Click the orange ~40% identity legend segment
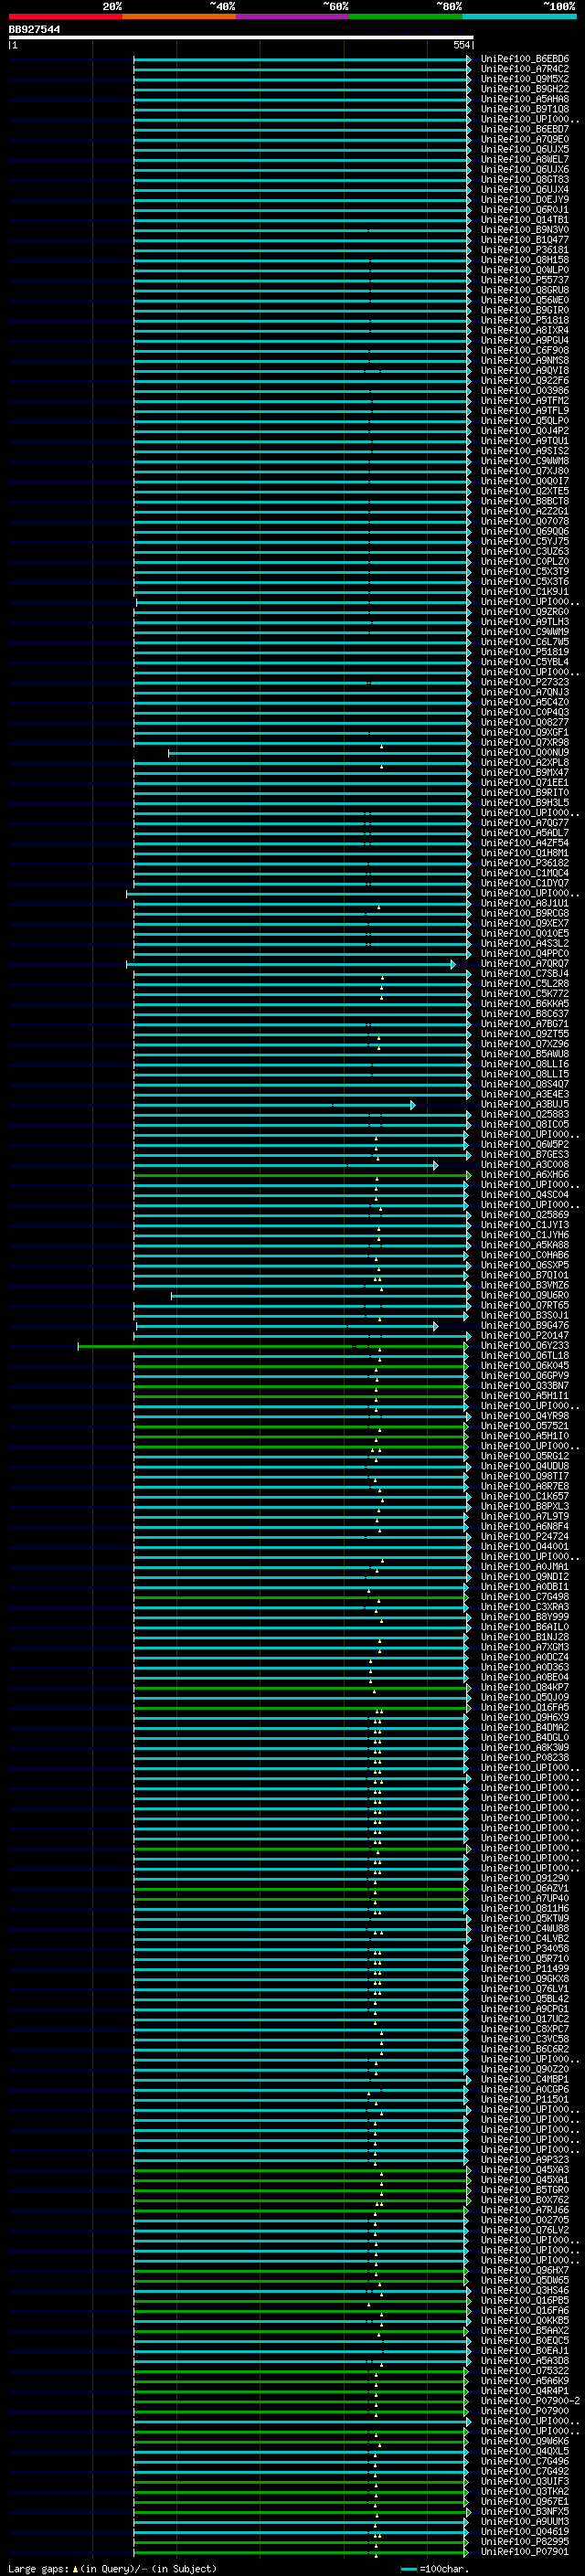Viewport: 585px width, 2576px height. tap(179, 16)
